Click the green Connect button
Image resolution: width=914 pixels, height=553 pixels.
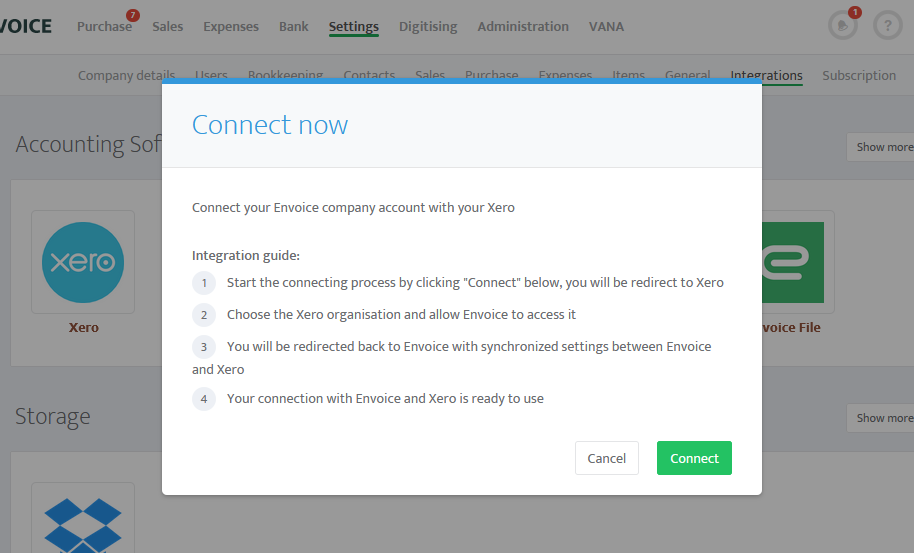(x=694, y=458)
